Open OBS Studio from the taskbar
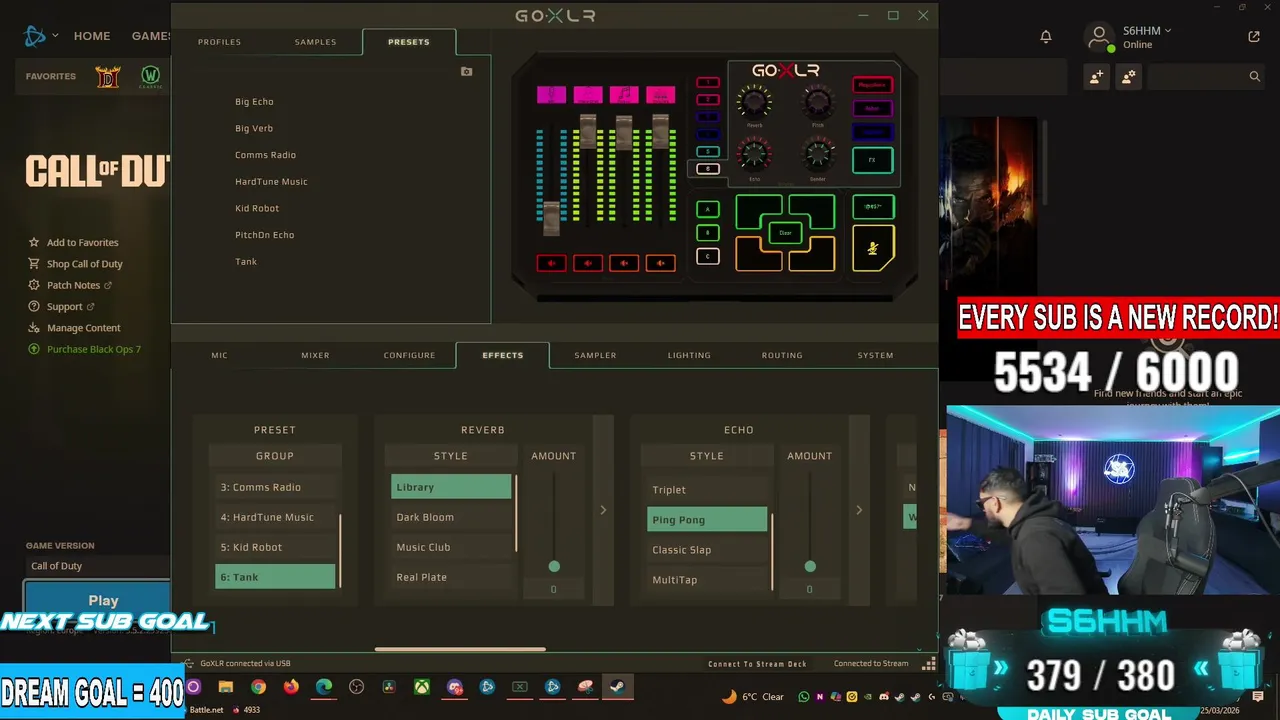1280x720 pixels. pyautogui.click(x=356, y=687)
